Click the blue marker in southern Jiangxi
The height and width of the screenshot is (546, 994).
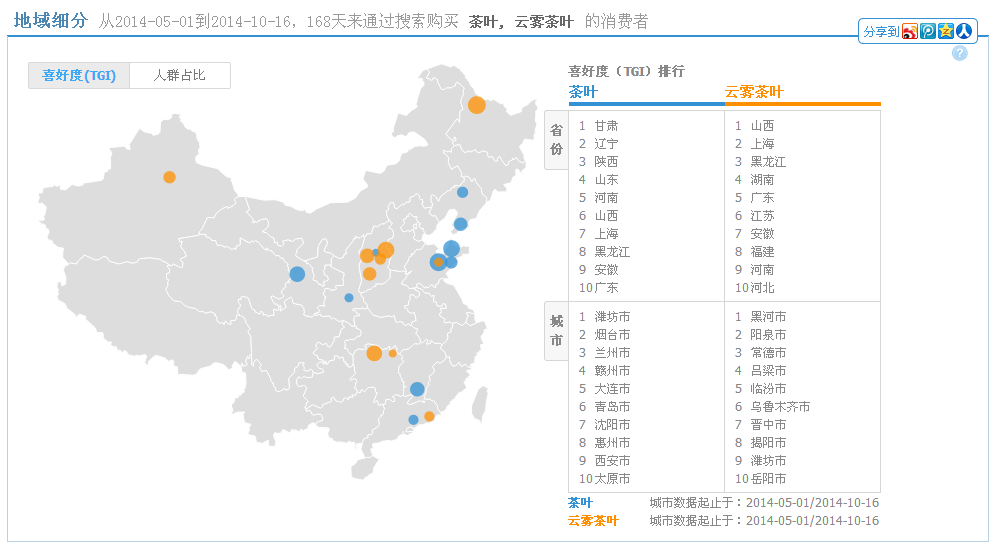pos(417,389)
